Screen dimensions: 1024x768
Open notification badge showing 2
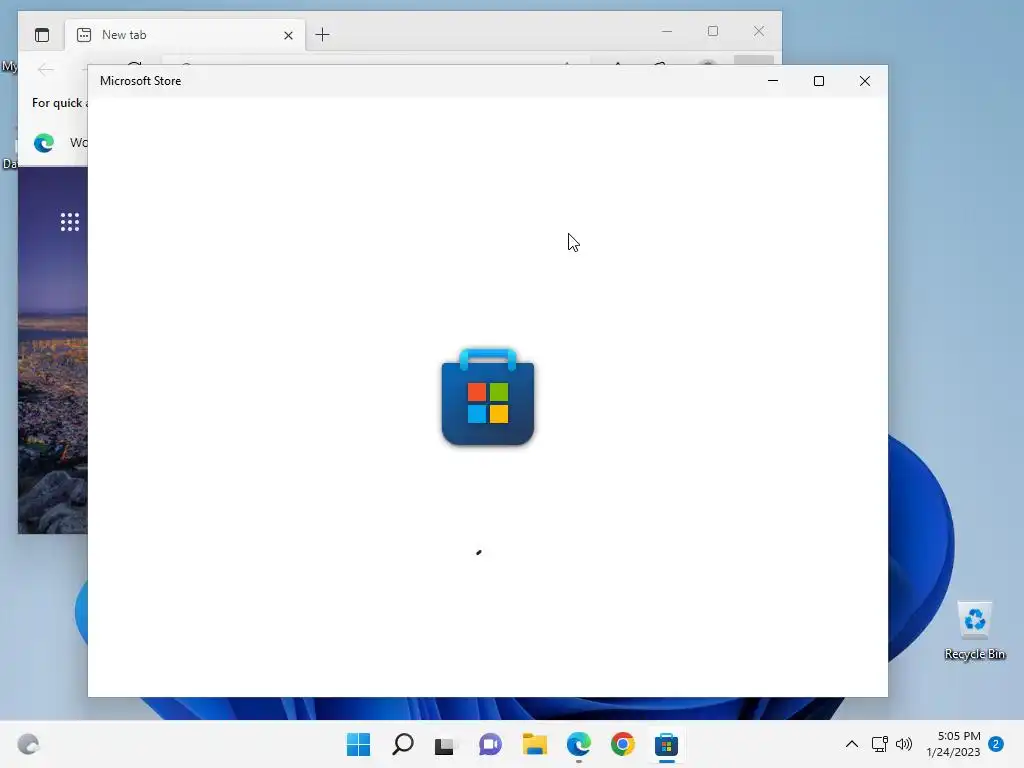pos(996,744)
